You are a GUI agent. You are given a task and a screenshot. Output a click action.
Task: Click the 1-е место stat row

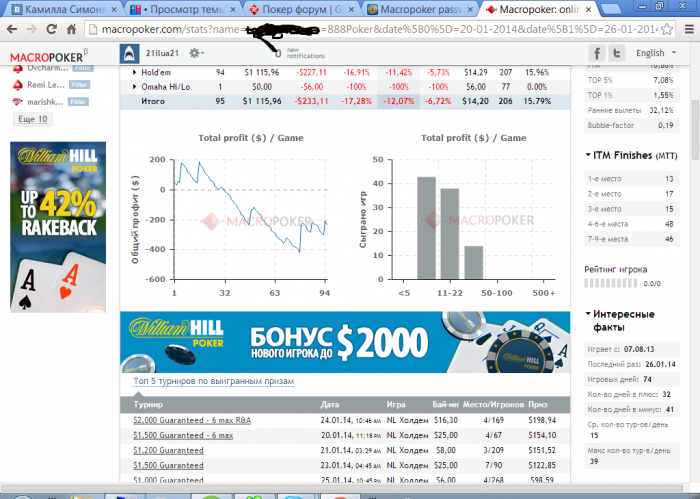(x=631, y=179)
